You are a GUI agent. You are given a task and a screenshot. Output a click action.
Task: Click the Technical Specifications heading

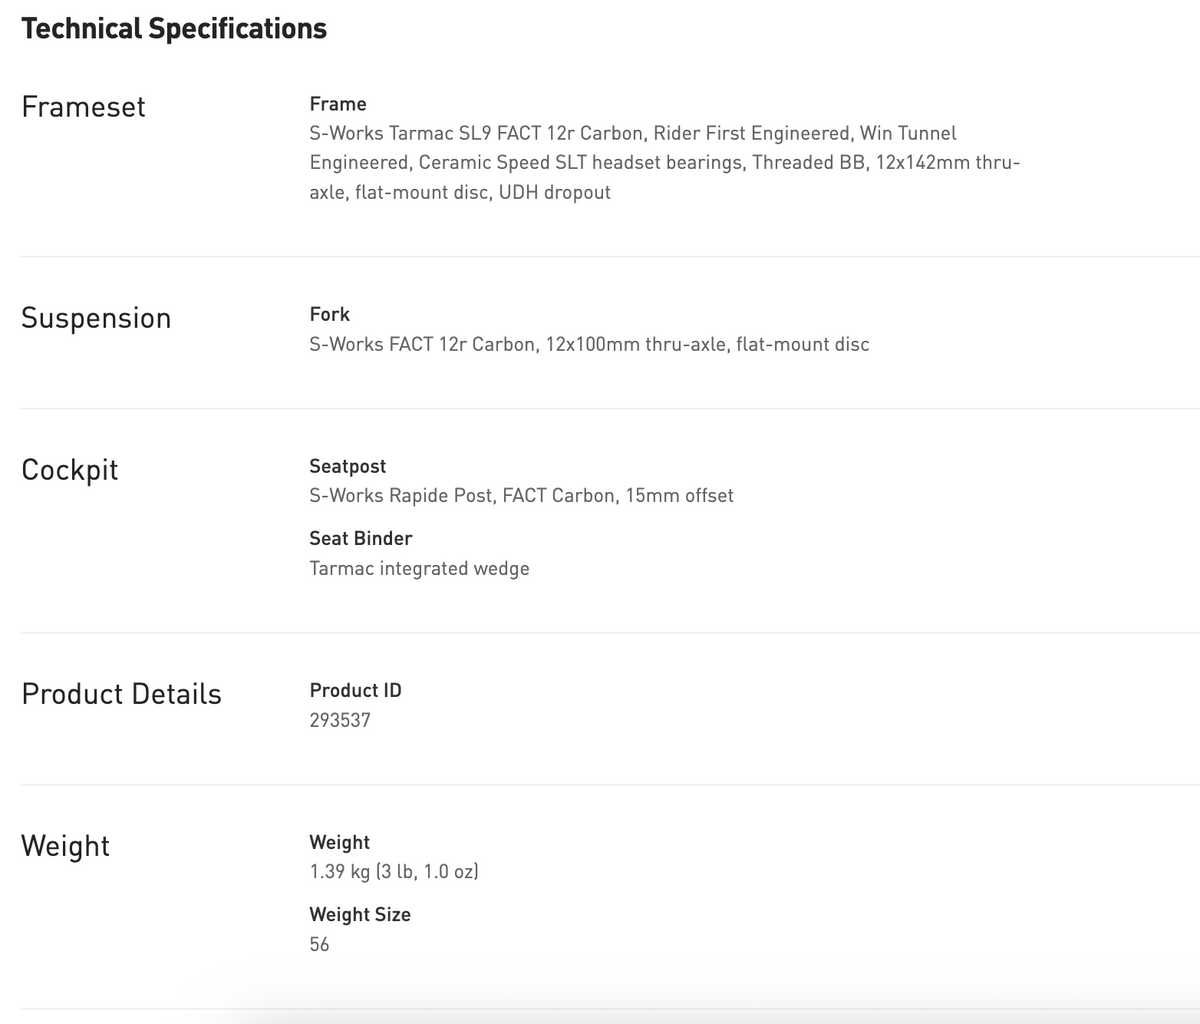coord(174,29)
